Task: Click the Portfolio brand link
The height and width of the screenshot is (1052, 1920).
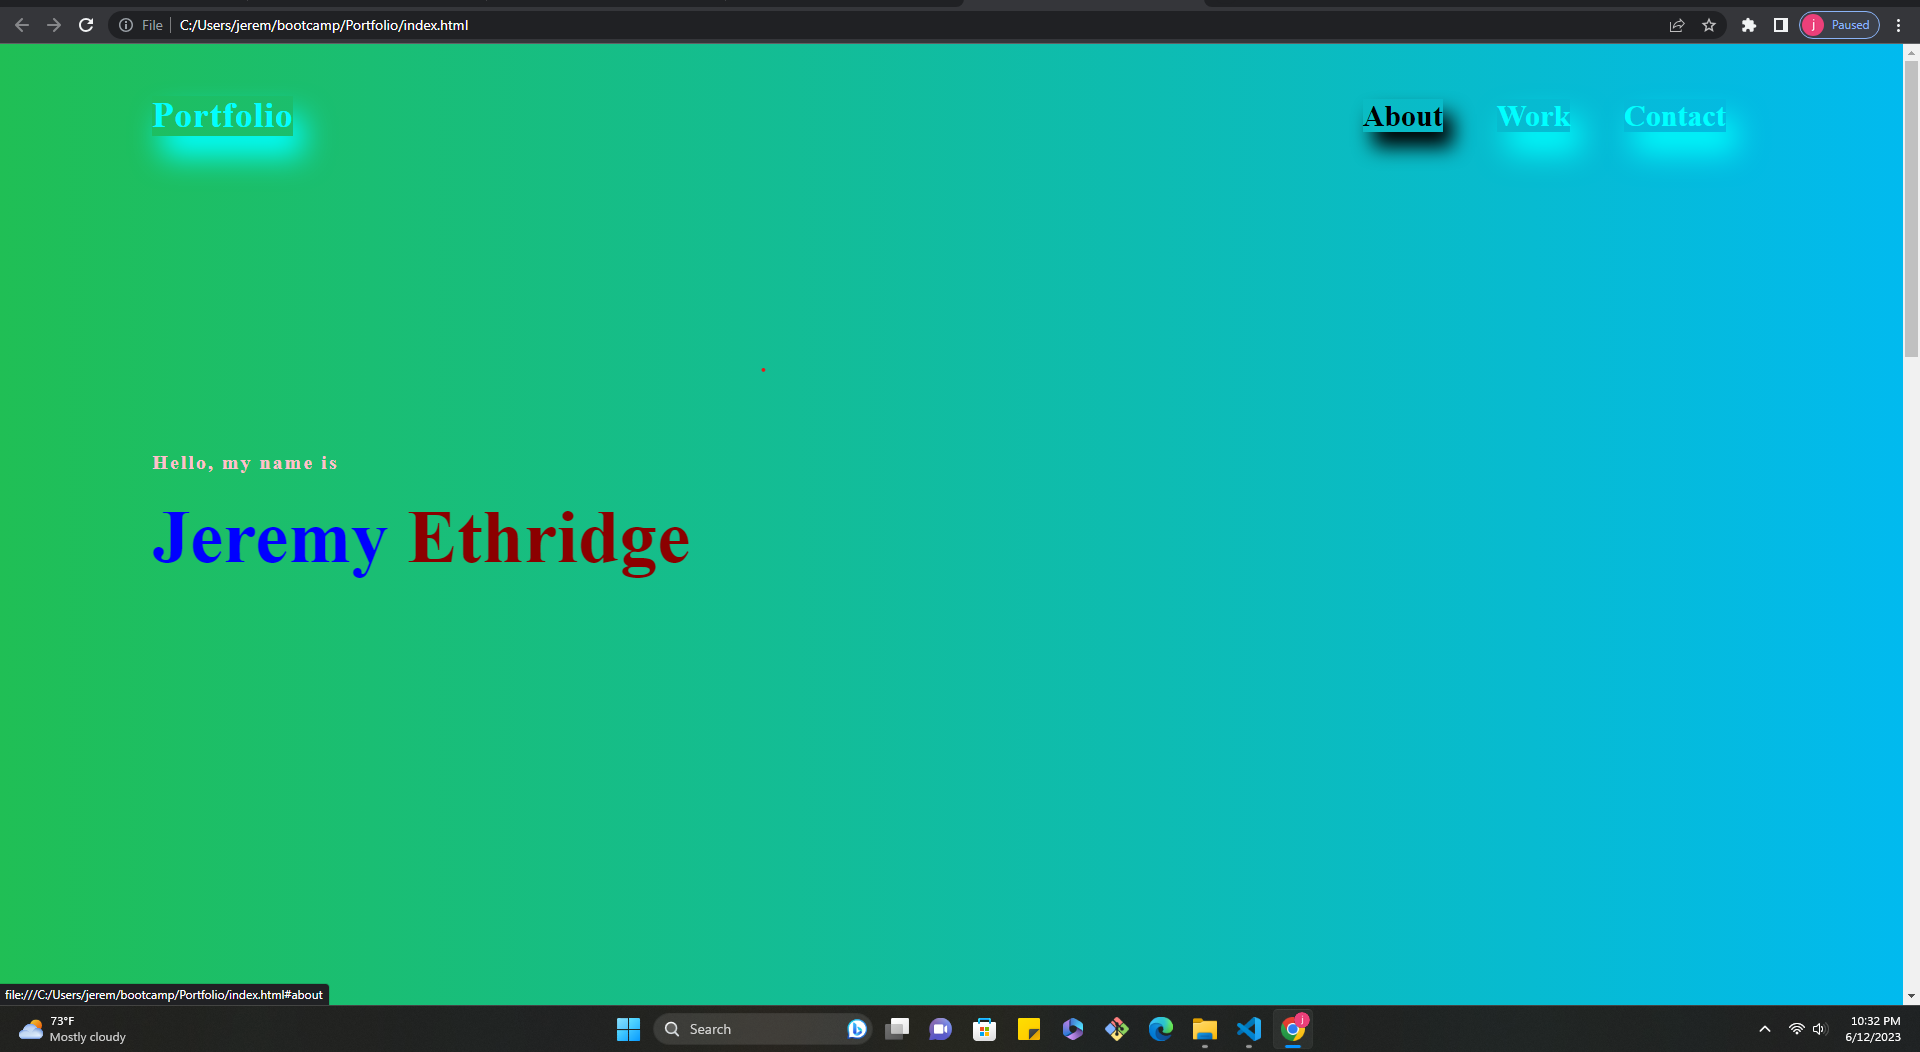Action: 222,117
